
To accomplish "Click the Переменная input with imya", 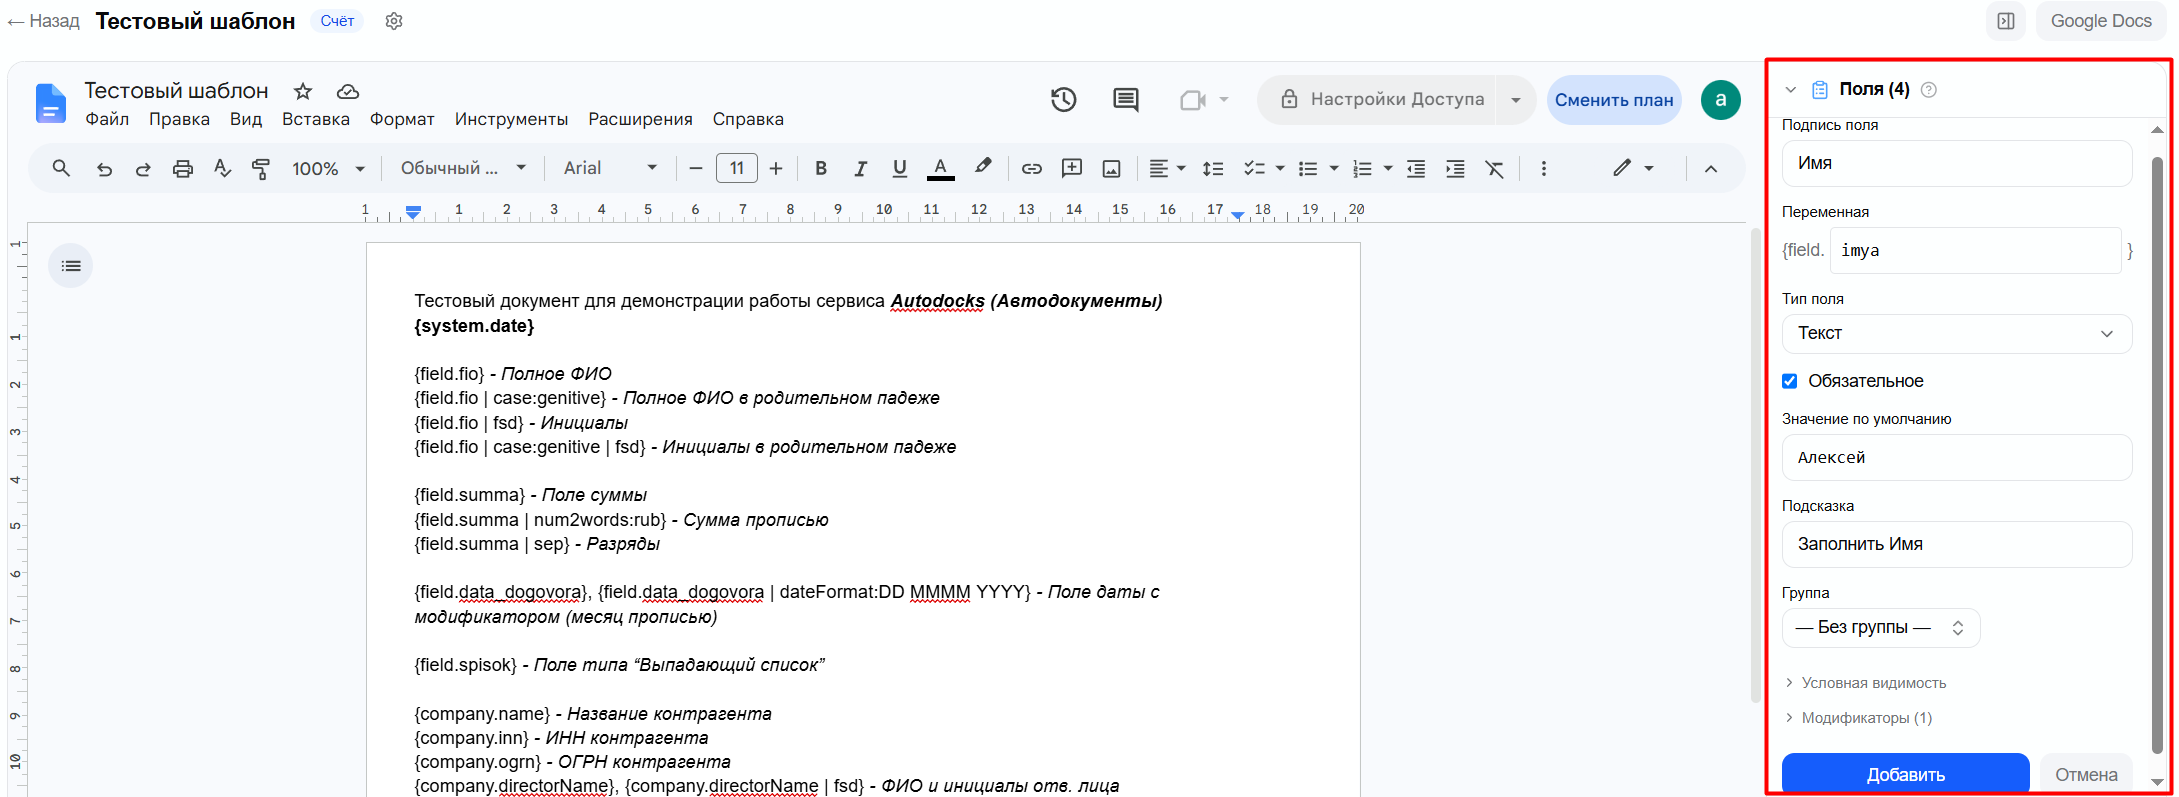I will [1975, 250].
